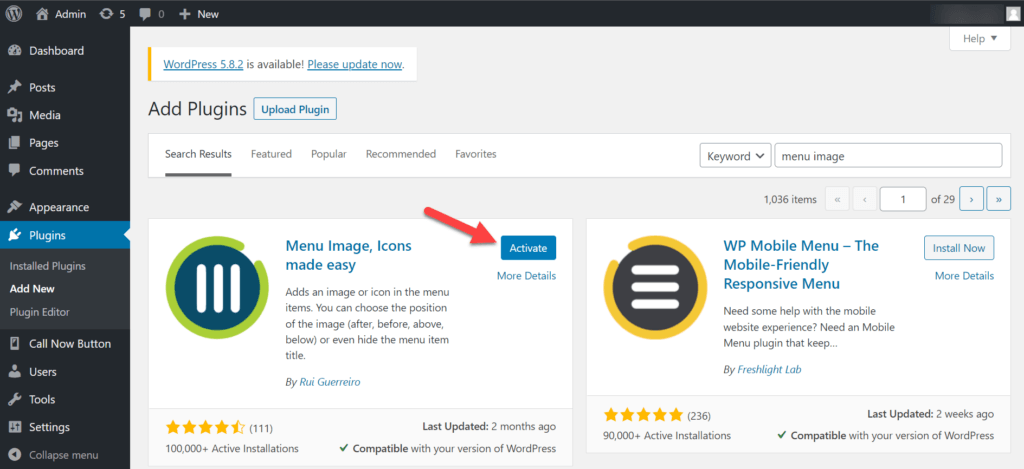Click the Plugins plug icon

(x=14, y=236)
